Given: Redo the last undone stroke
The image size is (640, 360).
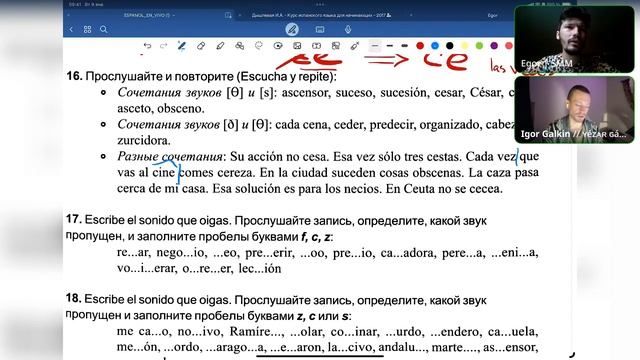Looking at the screenshot, I should click(164, 46).
